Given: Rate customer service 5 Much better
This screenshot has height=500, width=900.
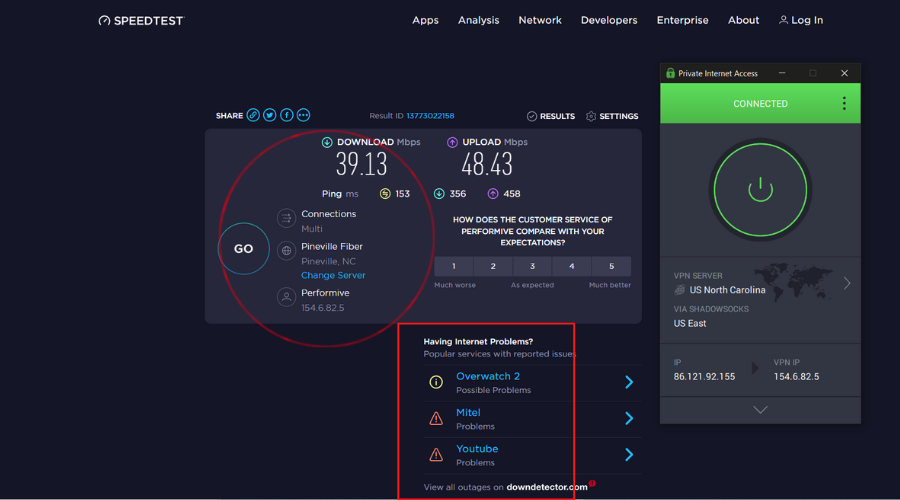Looking at the screenshot, I should 611,266.
